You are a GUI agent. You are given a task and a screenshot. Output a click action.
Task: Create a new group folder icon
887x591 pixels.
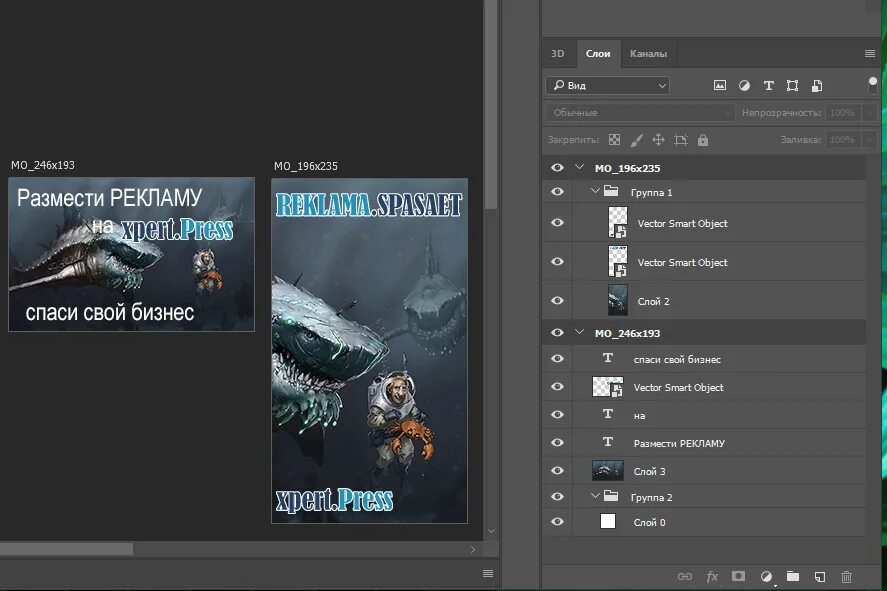[x=793, y=576]
